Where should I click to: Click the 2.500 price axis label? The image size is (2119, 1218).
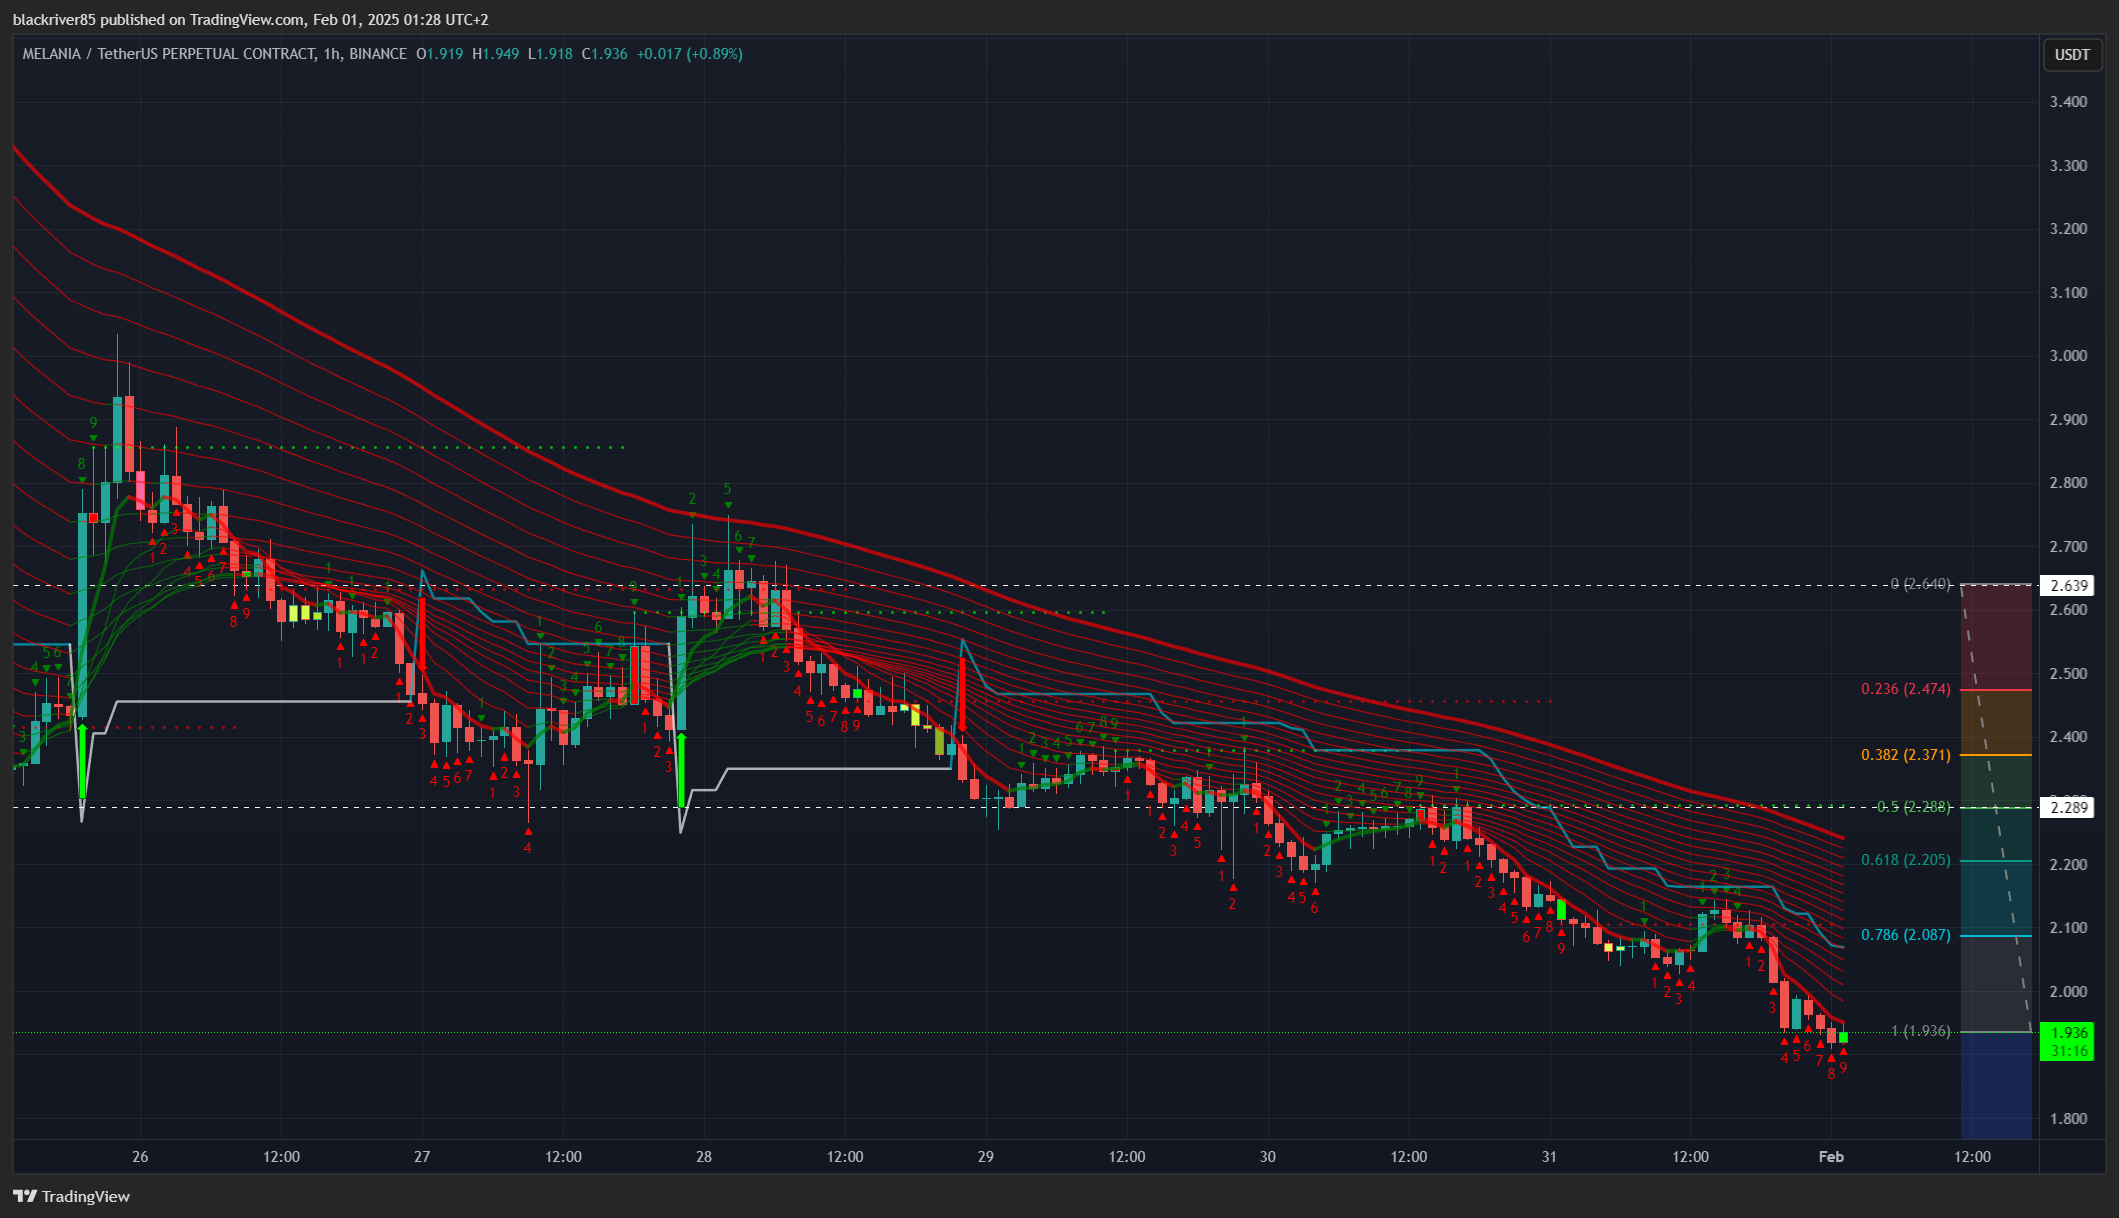pyautogui.click(x=2068, y=674)
